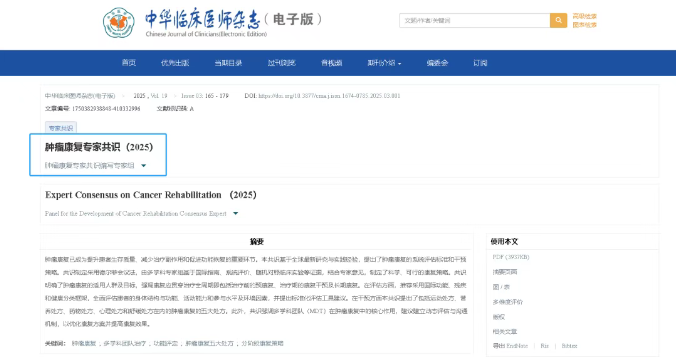Click the 2025, Vol. 19 breadcrumb

point(150,96)
